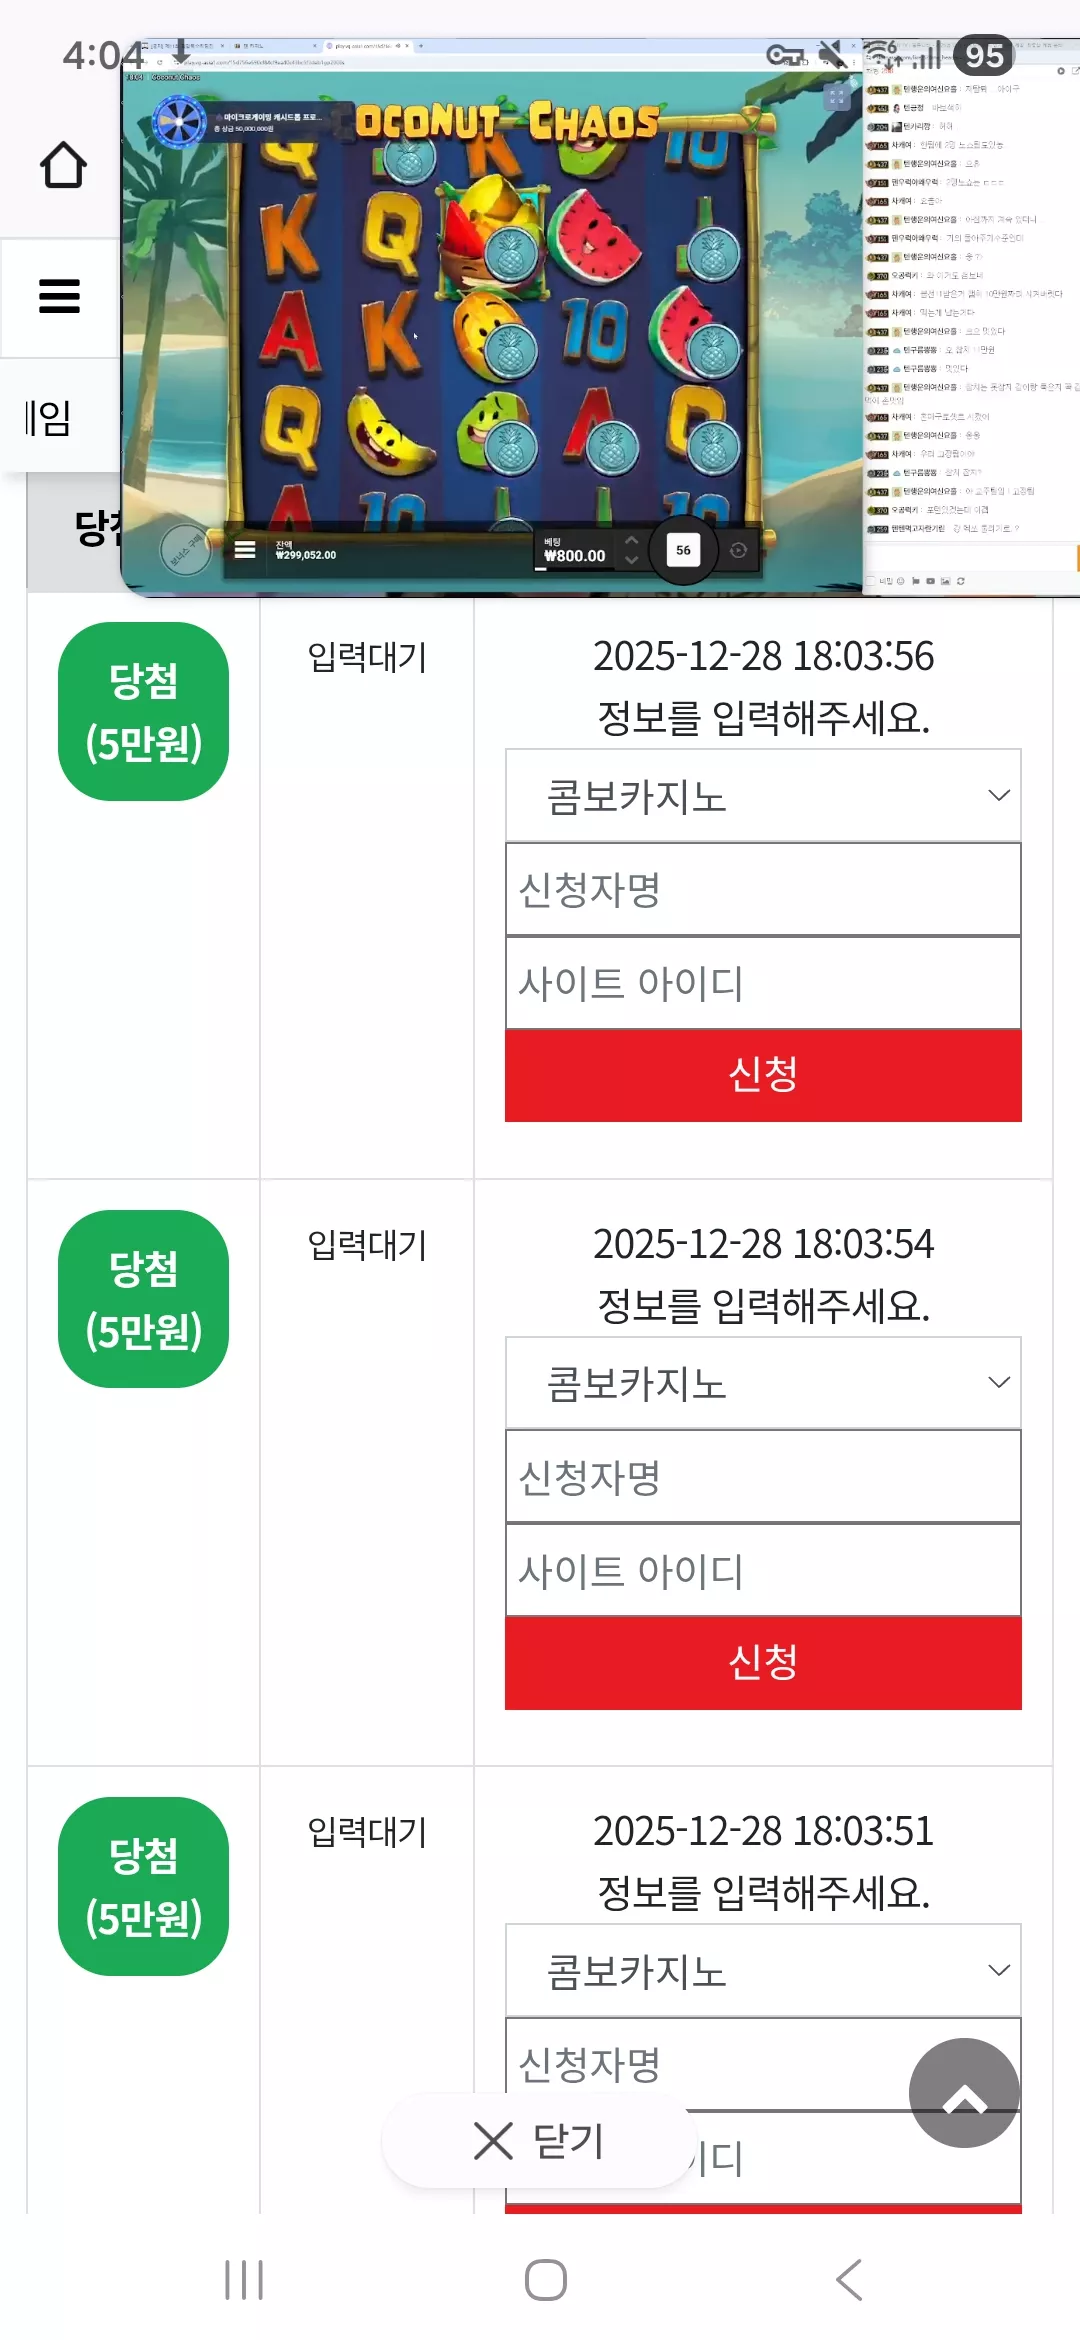Increase bet with the up arrow
The height and width of the screenshot is (2340, 1080).
(631, 540)
